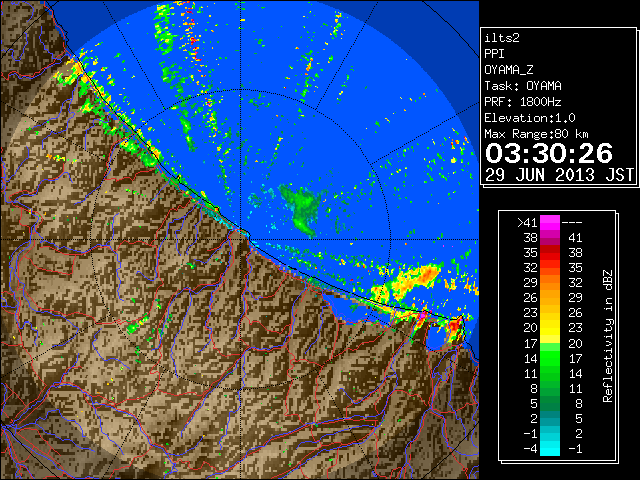Click the 03:30:26 timestamp

coord(549,153)
